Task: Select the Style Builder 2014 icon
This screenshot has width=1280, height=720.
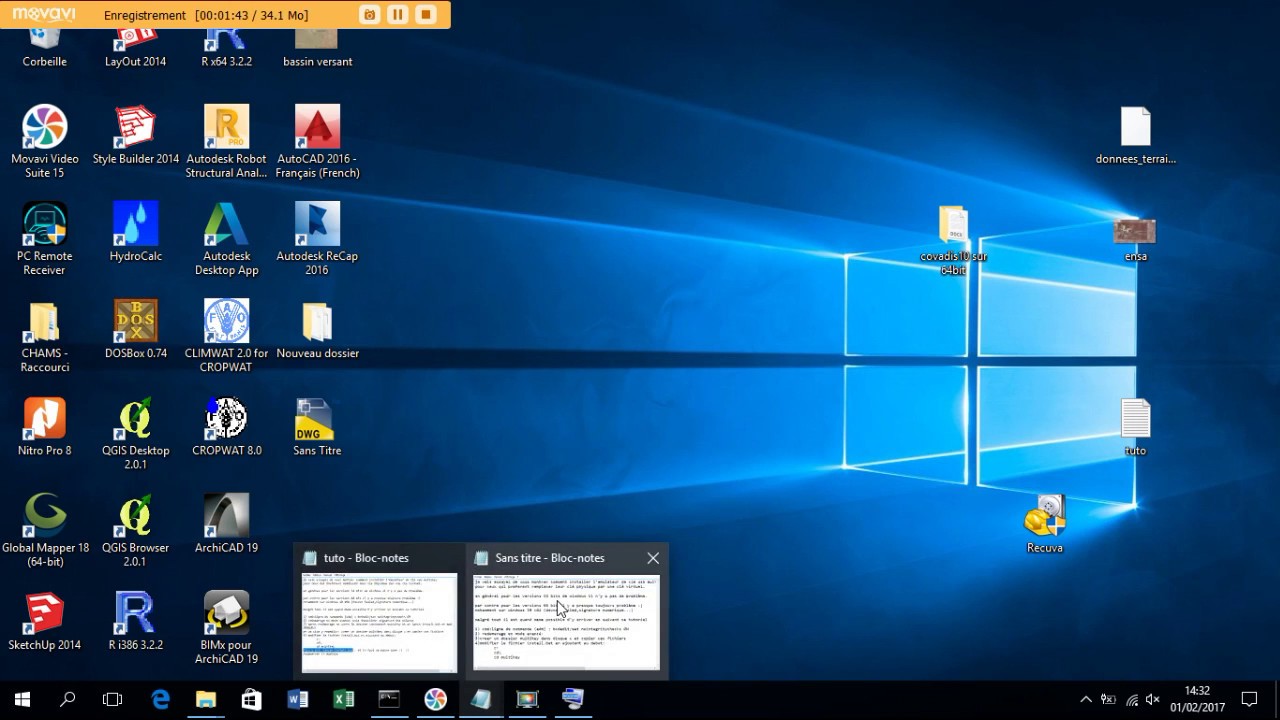Action: 136,135
